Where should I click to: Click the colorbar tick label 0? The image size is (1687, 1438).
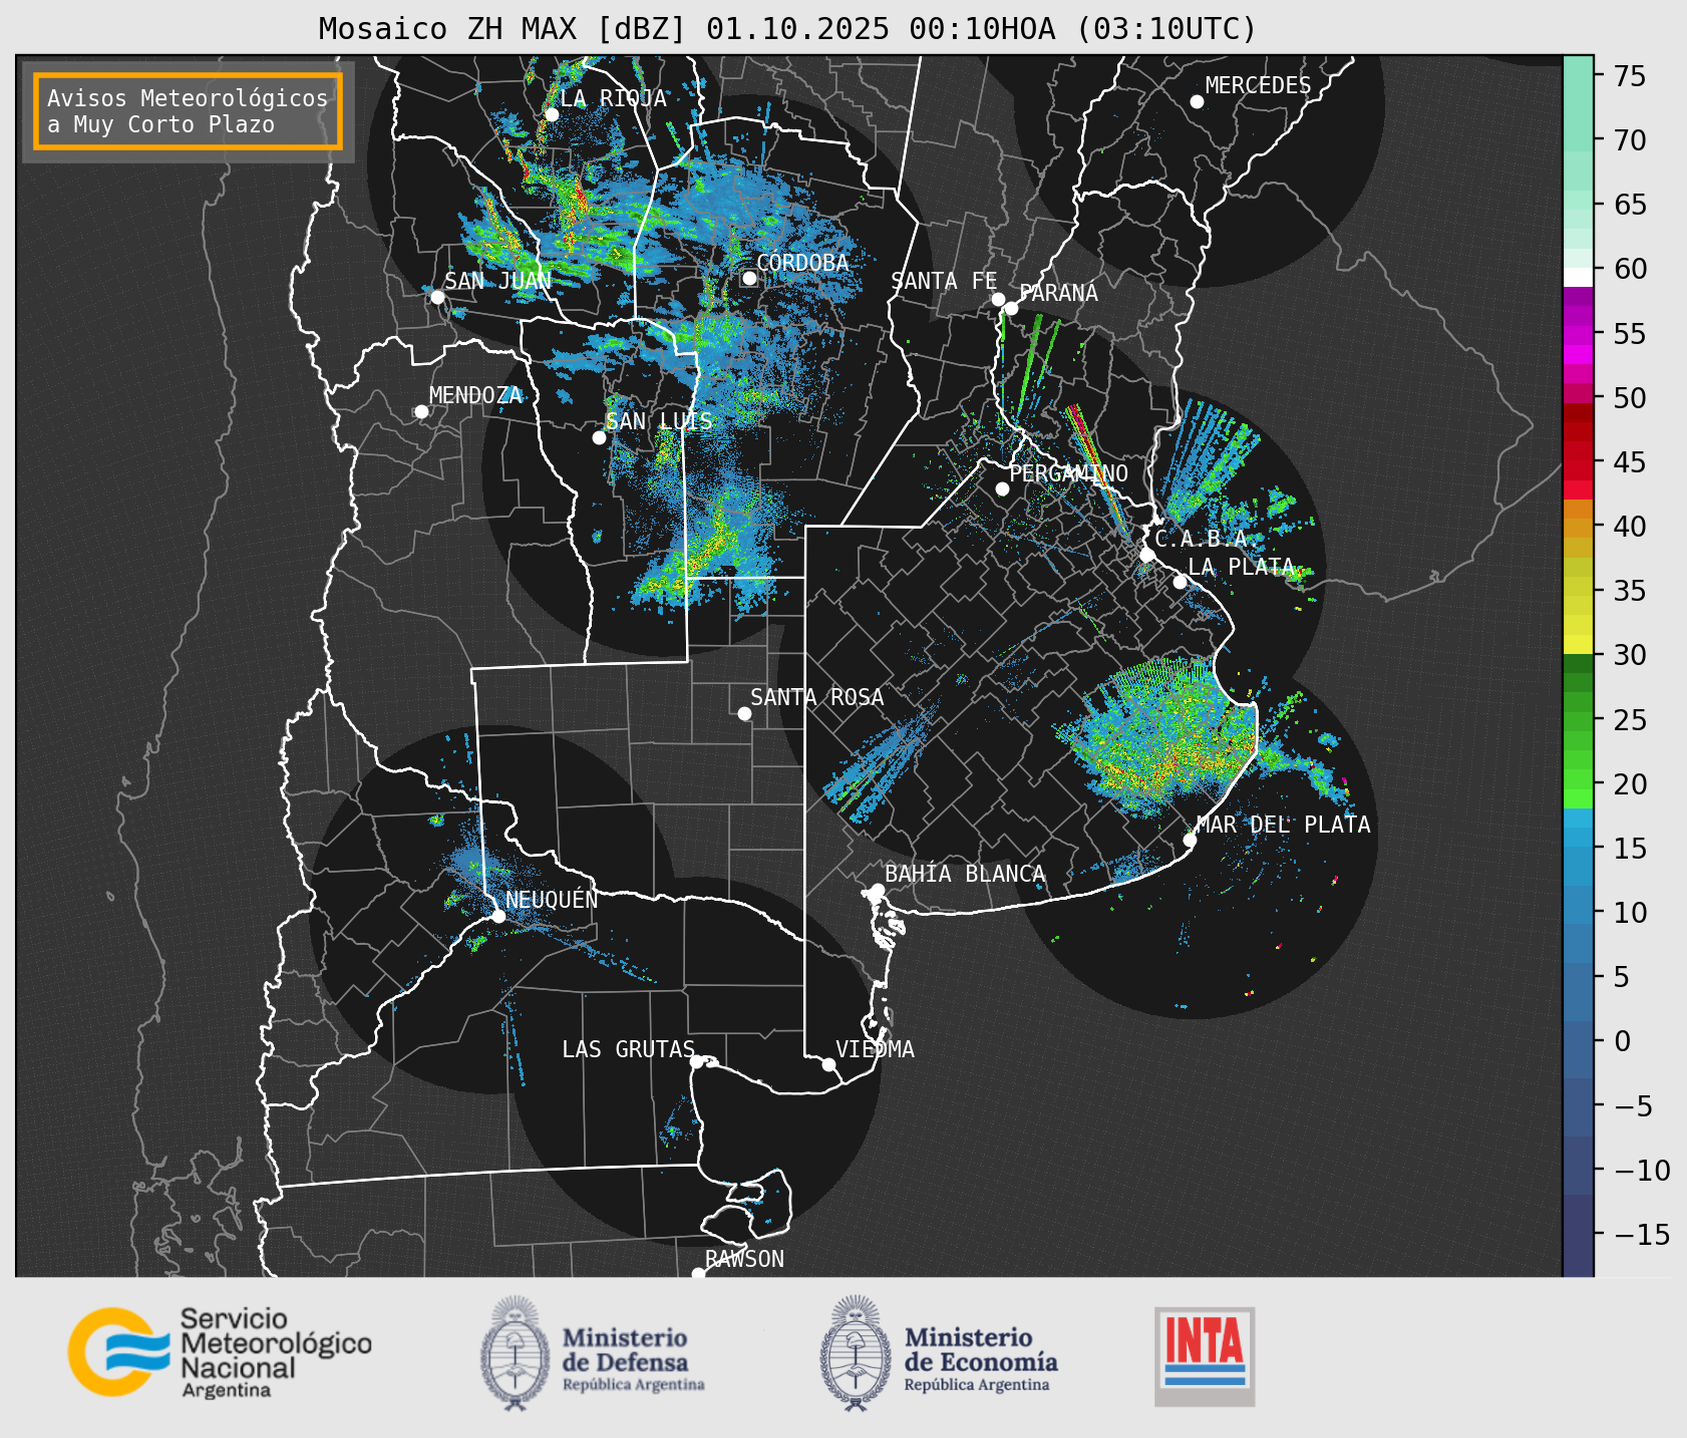click(x=1622, y=1041)
